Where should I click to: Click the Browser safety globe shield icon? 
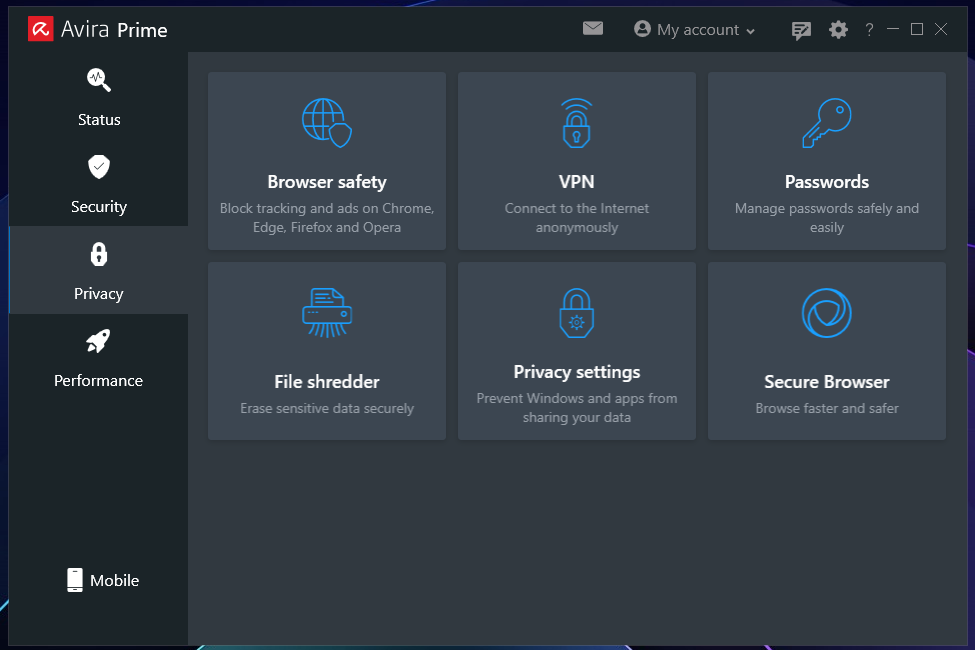coord(327,123)
